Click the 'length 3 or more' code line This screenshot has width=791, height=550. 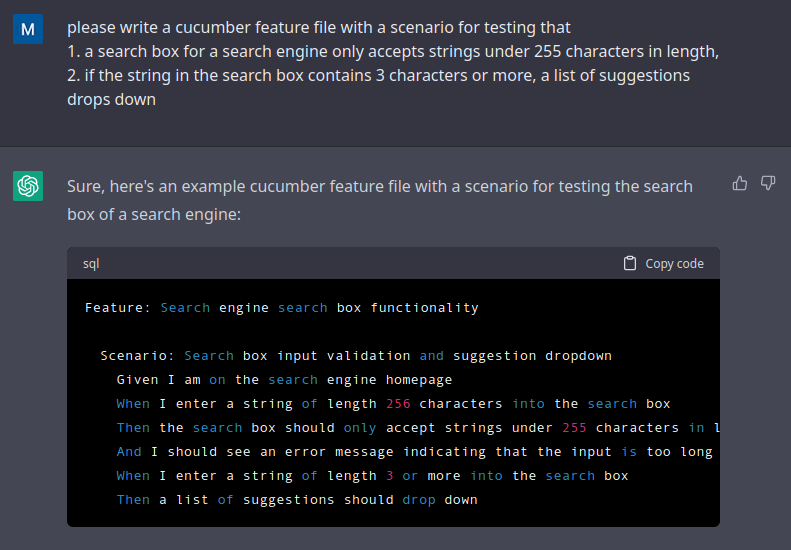pyautogui.click(x=372, y=476)
